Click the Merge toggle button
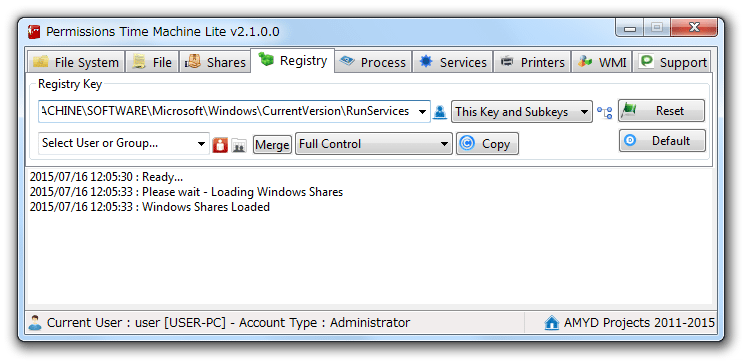Screen dimensions: 746x364 [x=272, y=145]
